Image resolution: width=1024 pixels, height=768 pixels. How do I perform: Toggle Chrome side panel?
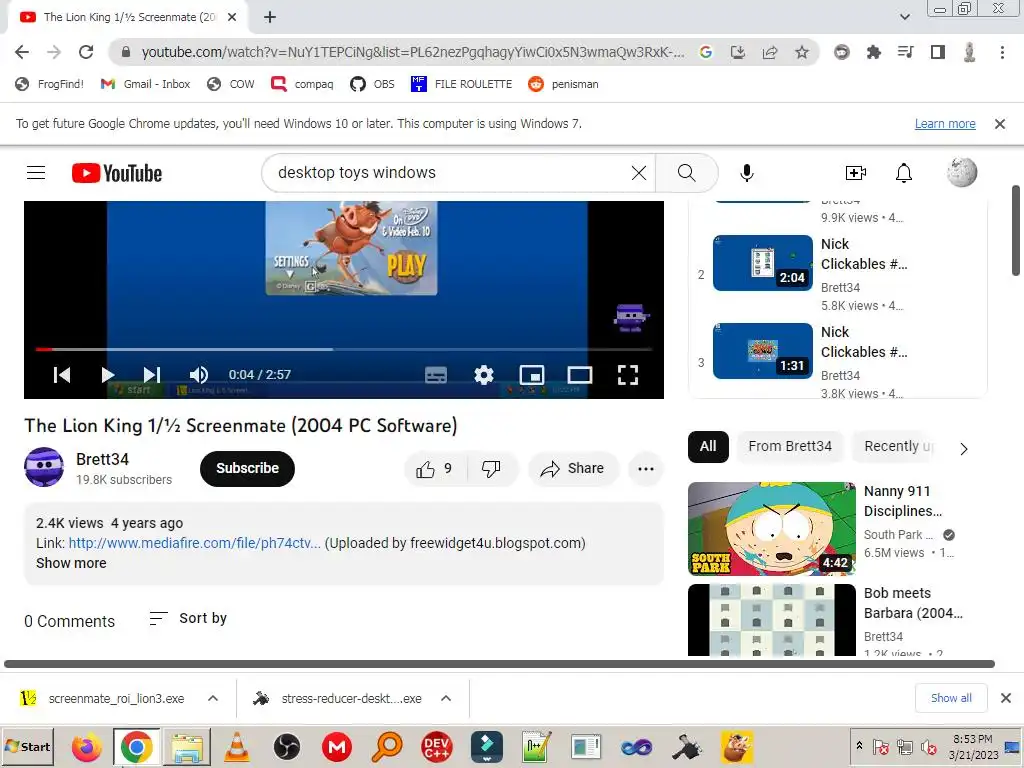point(938,52)
